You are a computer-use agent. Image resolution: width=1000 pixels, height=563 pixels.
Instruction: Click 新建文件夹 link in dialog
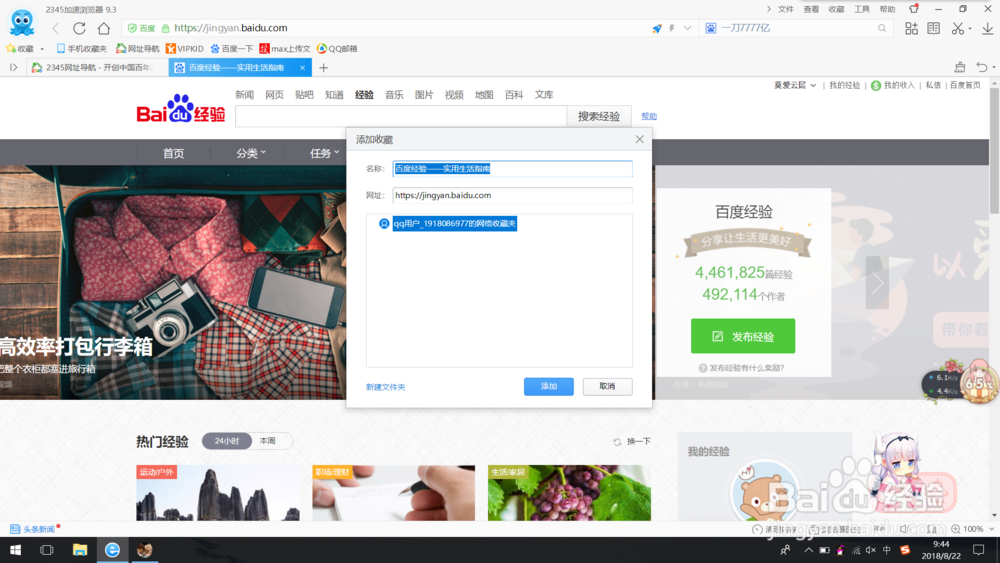click(385, 387)
